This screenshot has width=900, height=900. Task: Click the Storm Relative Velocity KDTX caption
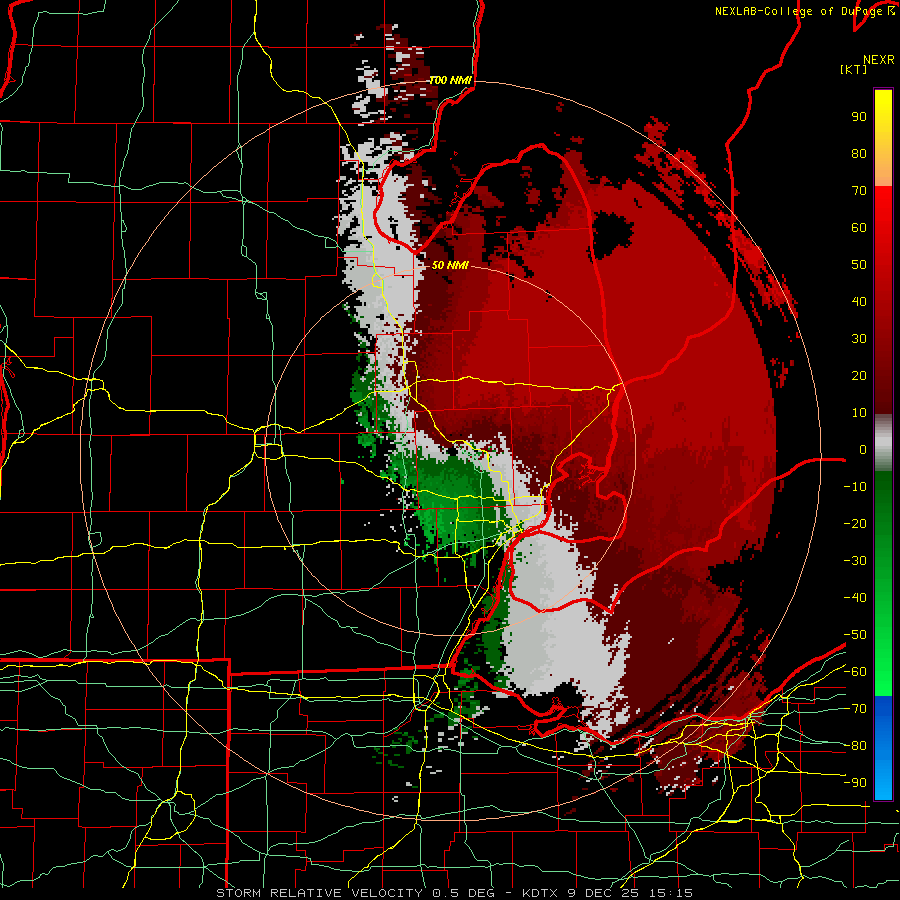point(454,893)
